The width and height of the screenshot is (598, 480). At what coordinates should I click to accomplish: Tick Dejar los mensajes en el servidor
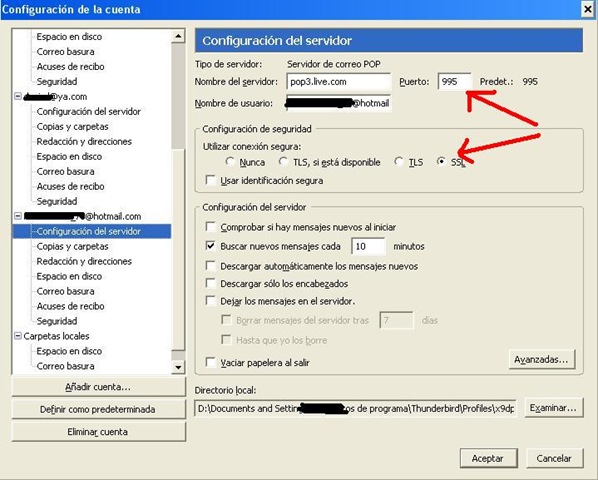(211, 301)
